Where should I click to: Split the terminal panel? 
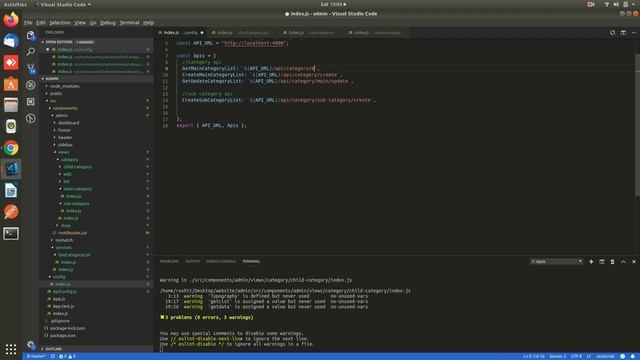pyautogui.click(x=602, y=262)
